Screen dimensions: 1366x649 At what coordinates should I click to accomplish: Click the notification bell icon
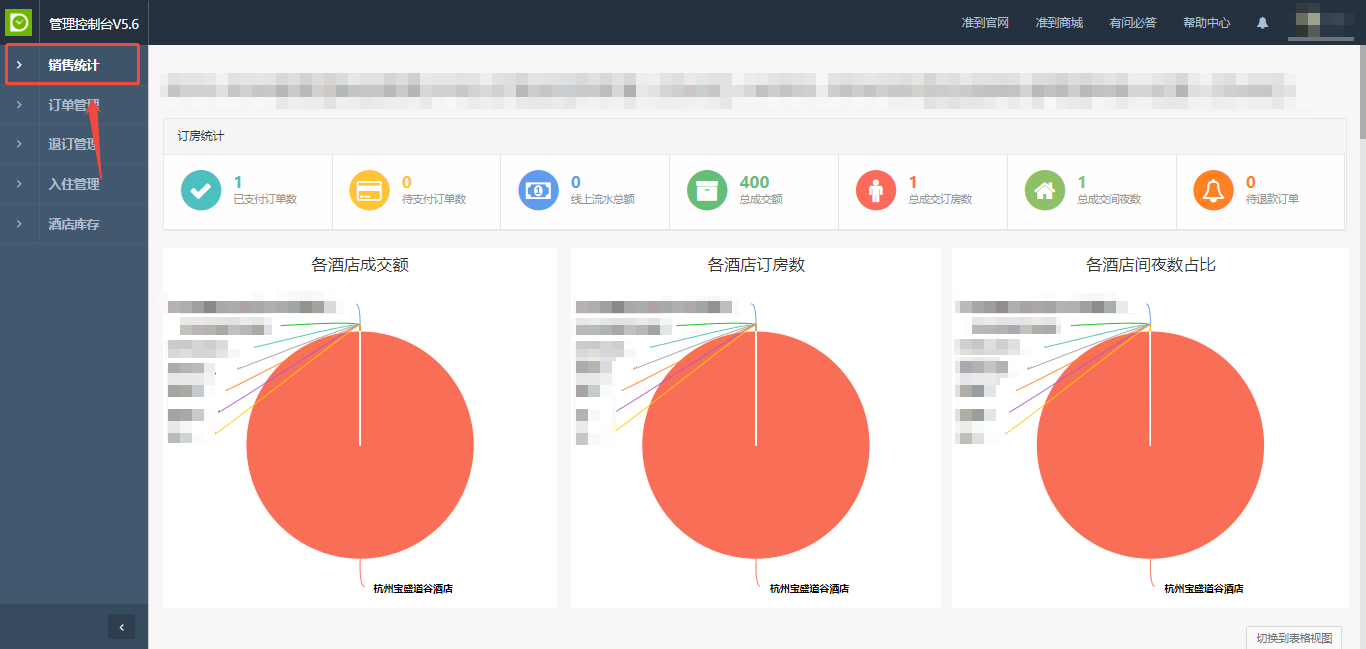tap(1262, 23)
